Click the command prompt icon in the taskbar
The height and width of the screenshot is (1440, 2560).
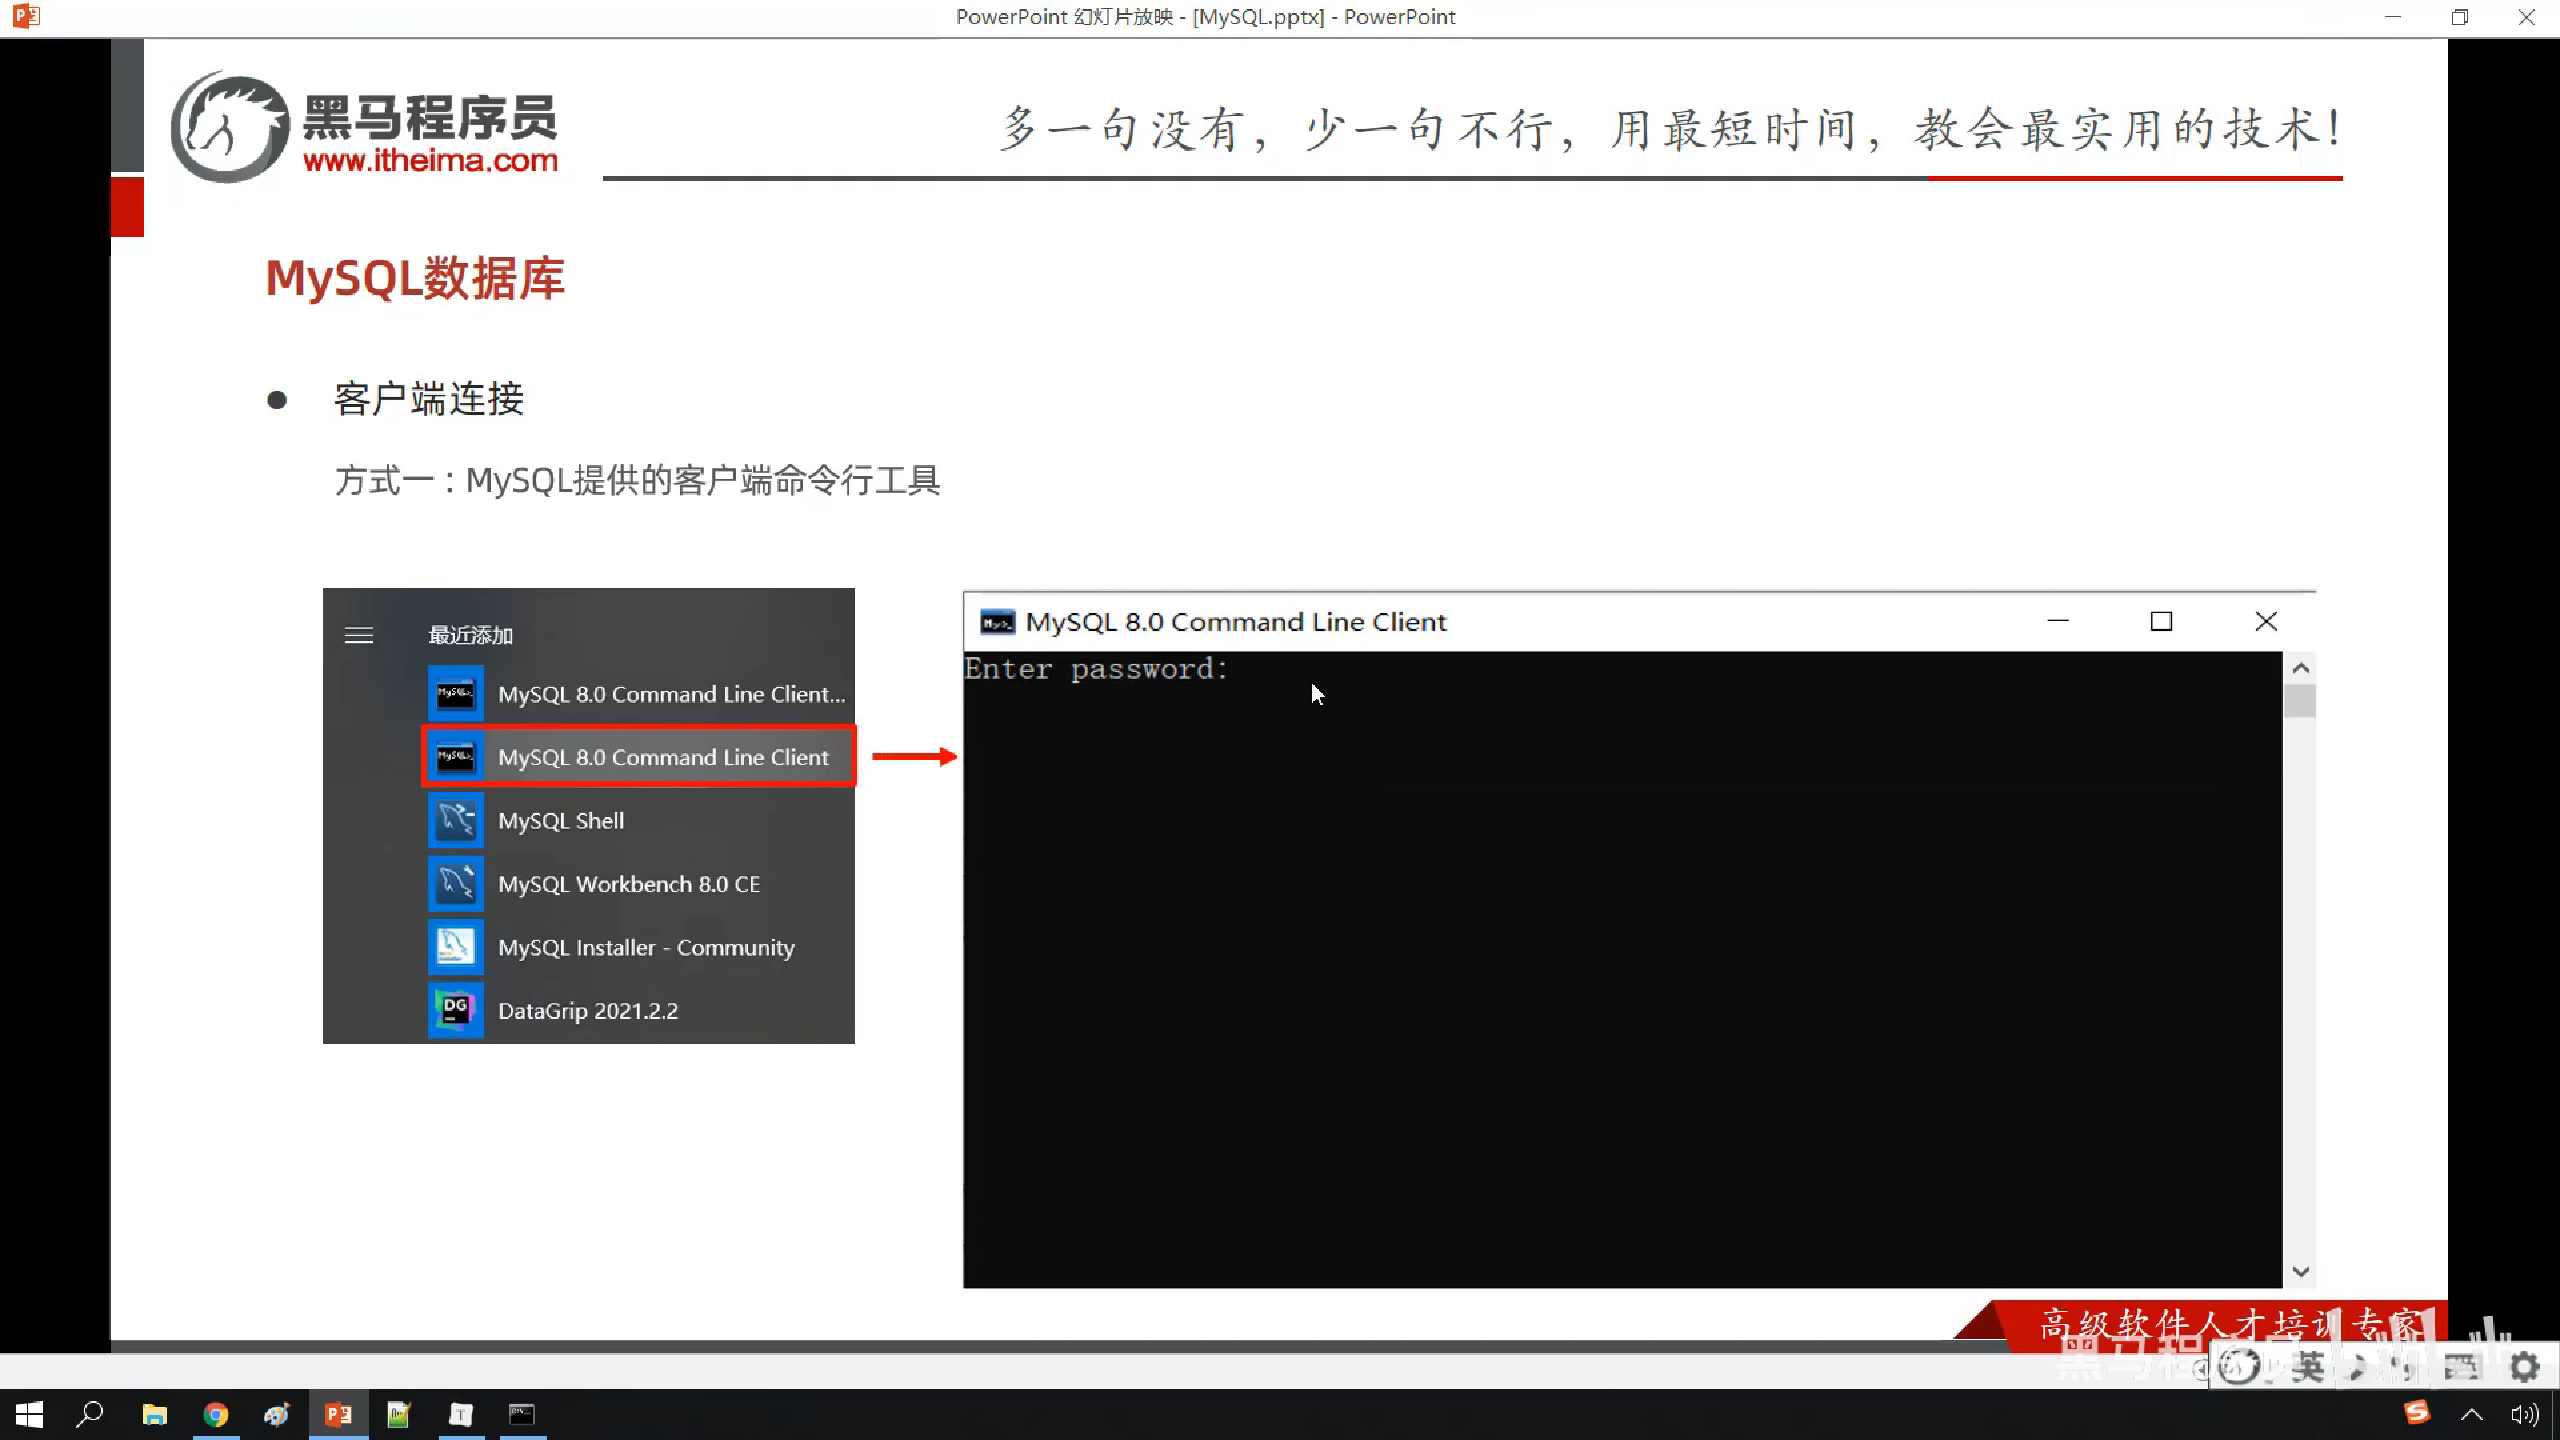pos(522,1414)
